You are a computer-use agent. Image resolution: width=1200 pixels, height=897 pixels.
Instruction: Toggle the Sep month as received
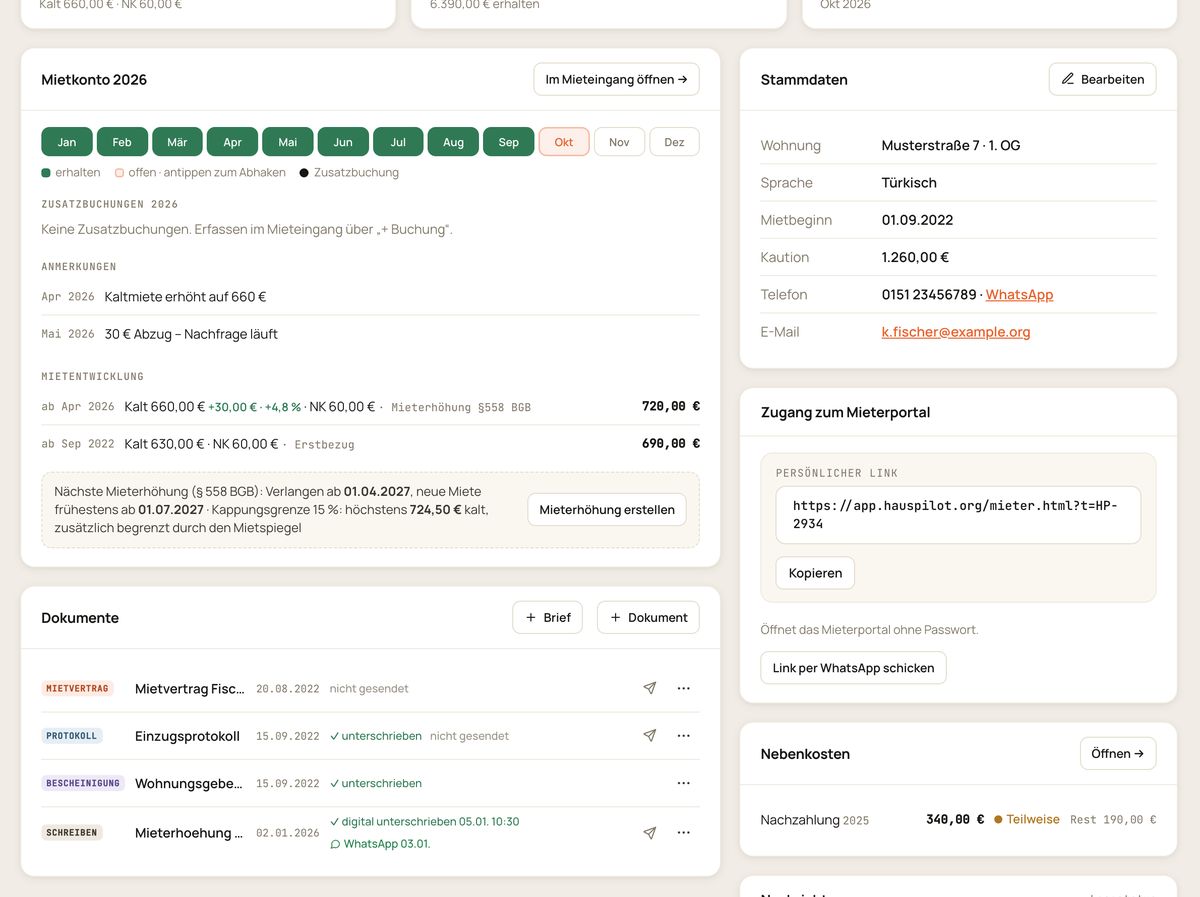[x=509, y=142]
